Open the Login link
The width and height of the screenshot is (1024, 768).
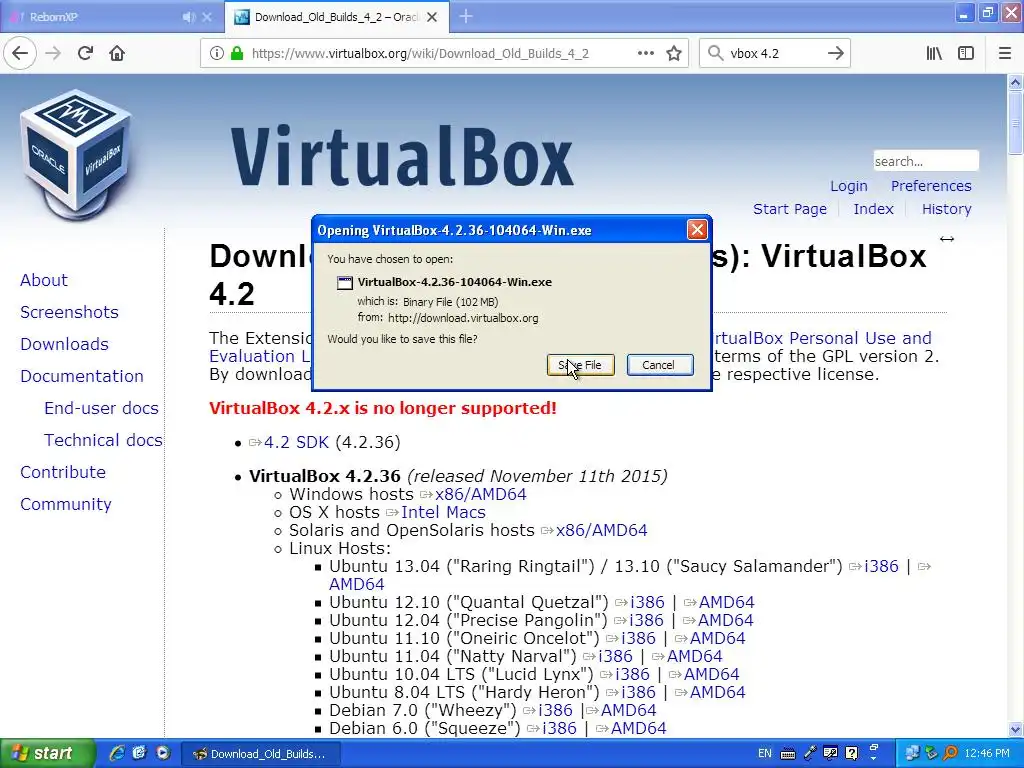pyautogui.click(x=848, y=186)
